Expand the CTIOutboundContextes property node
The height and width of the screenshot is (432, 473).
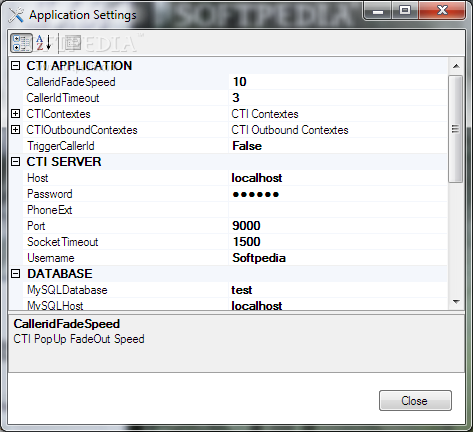(x=15, y=130)
